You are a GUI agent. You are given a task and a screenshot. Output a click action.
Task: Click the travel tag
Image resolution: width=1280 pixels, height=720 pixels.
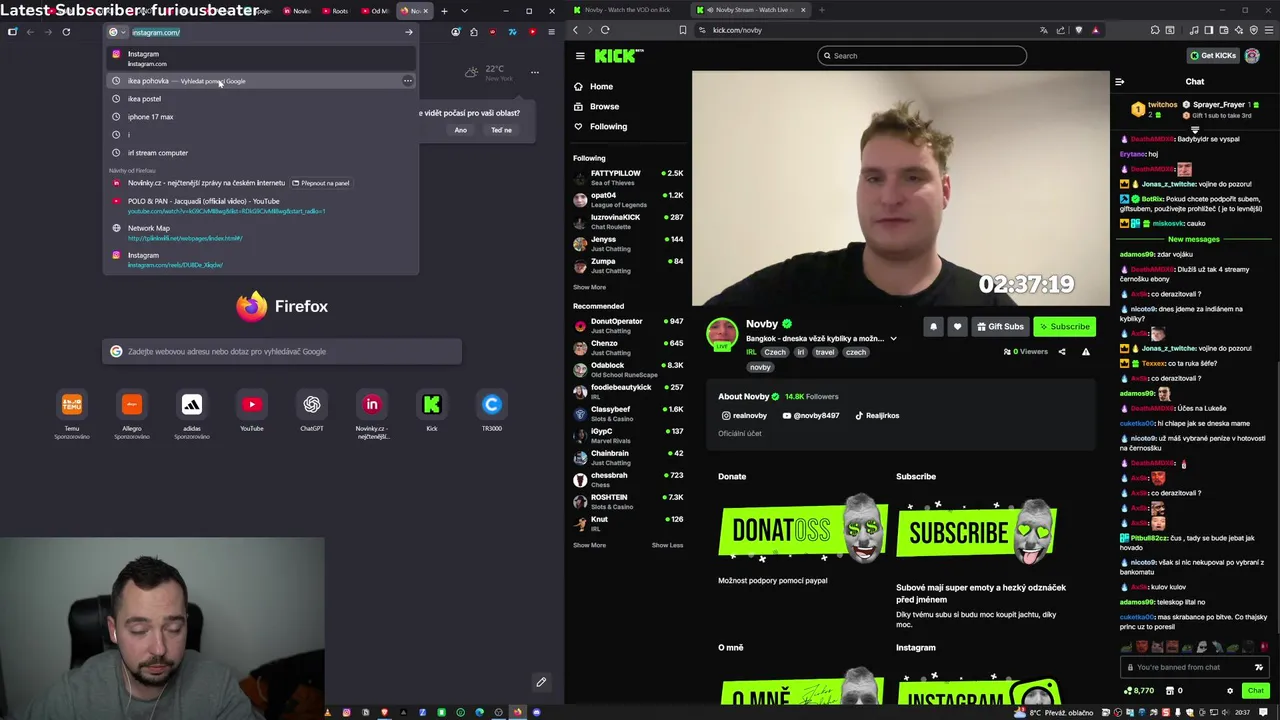(824, 353)
